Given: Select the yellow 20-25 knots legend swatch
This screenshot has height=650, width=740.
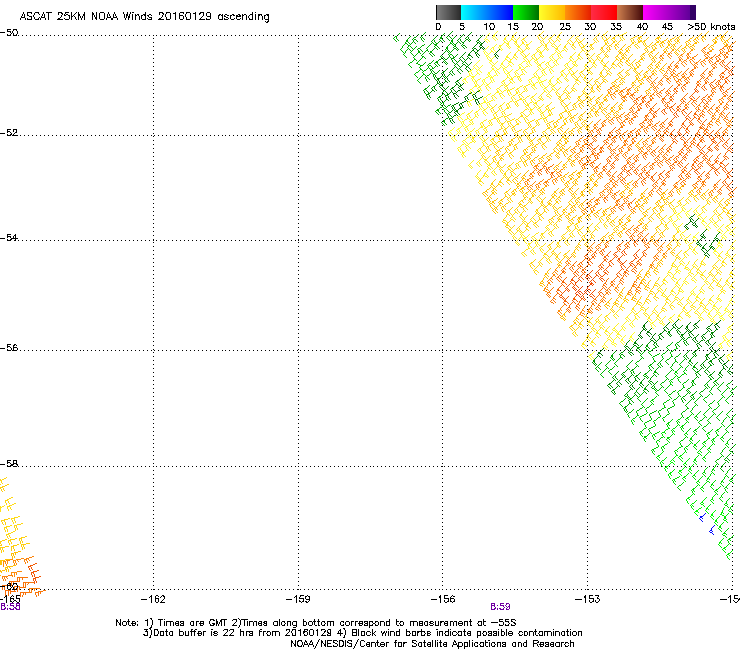Looking at the screenshot, I should pyautogui.click(x=552, y=12).
